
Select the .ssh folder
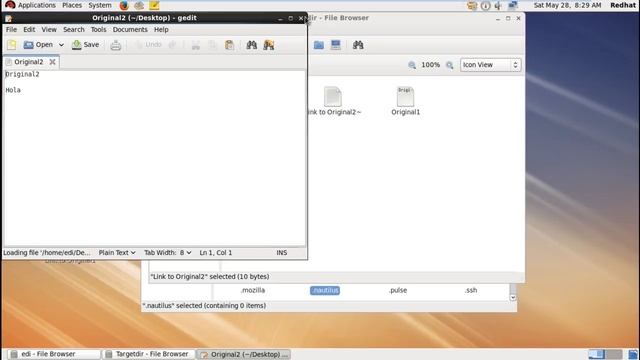[x=471, y=290]
